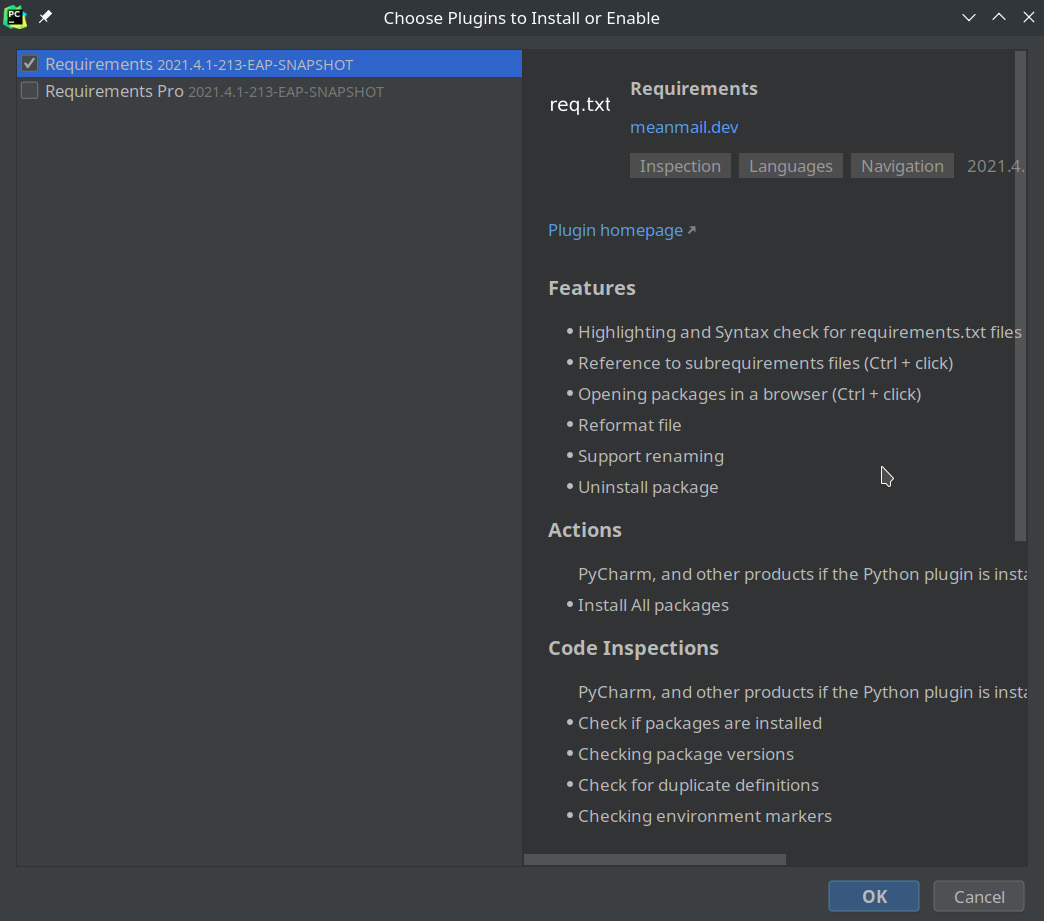
Task: Confirm with the OK button
Action: click(874, 896)
